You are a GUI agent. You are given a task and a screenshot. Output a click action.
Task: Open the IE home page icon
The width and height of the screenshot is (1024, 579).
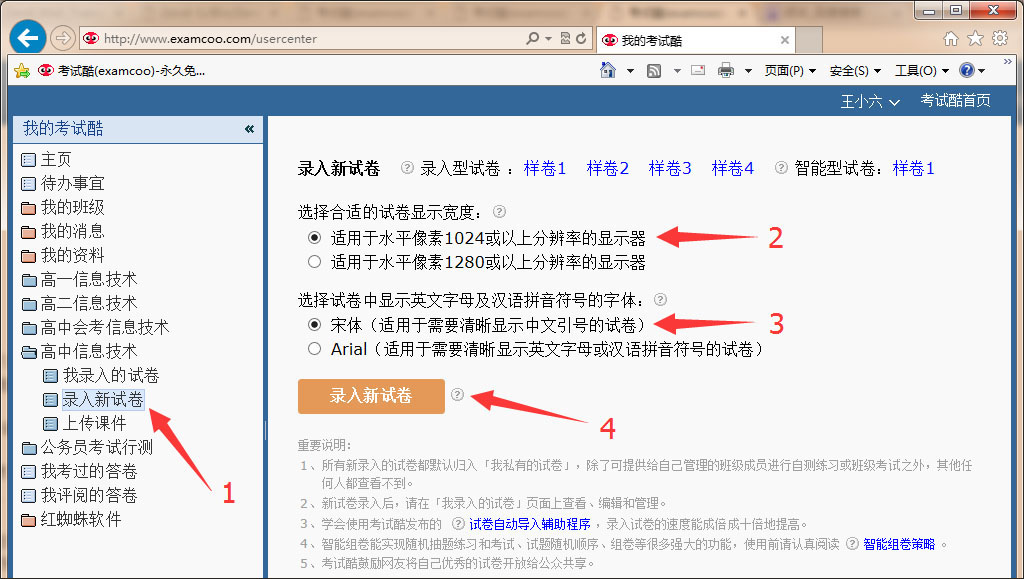point(951,39)
